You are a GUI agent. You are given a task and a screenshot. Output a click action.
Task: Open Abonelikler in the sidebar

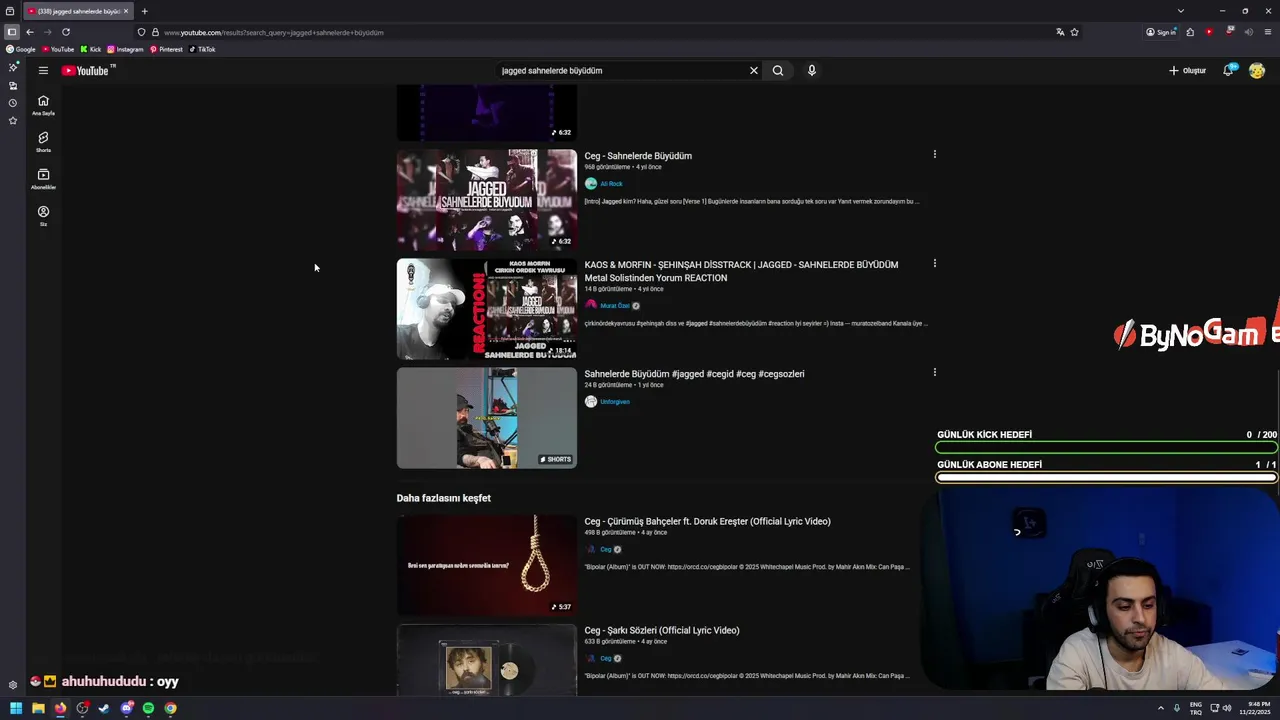click(x=43, y=179)
